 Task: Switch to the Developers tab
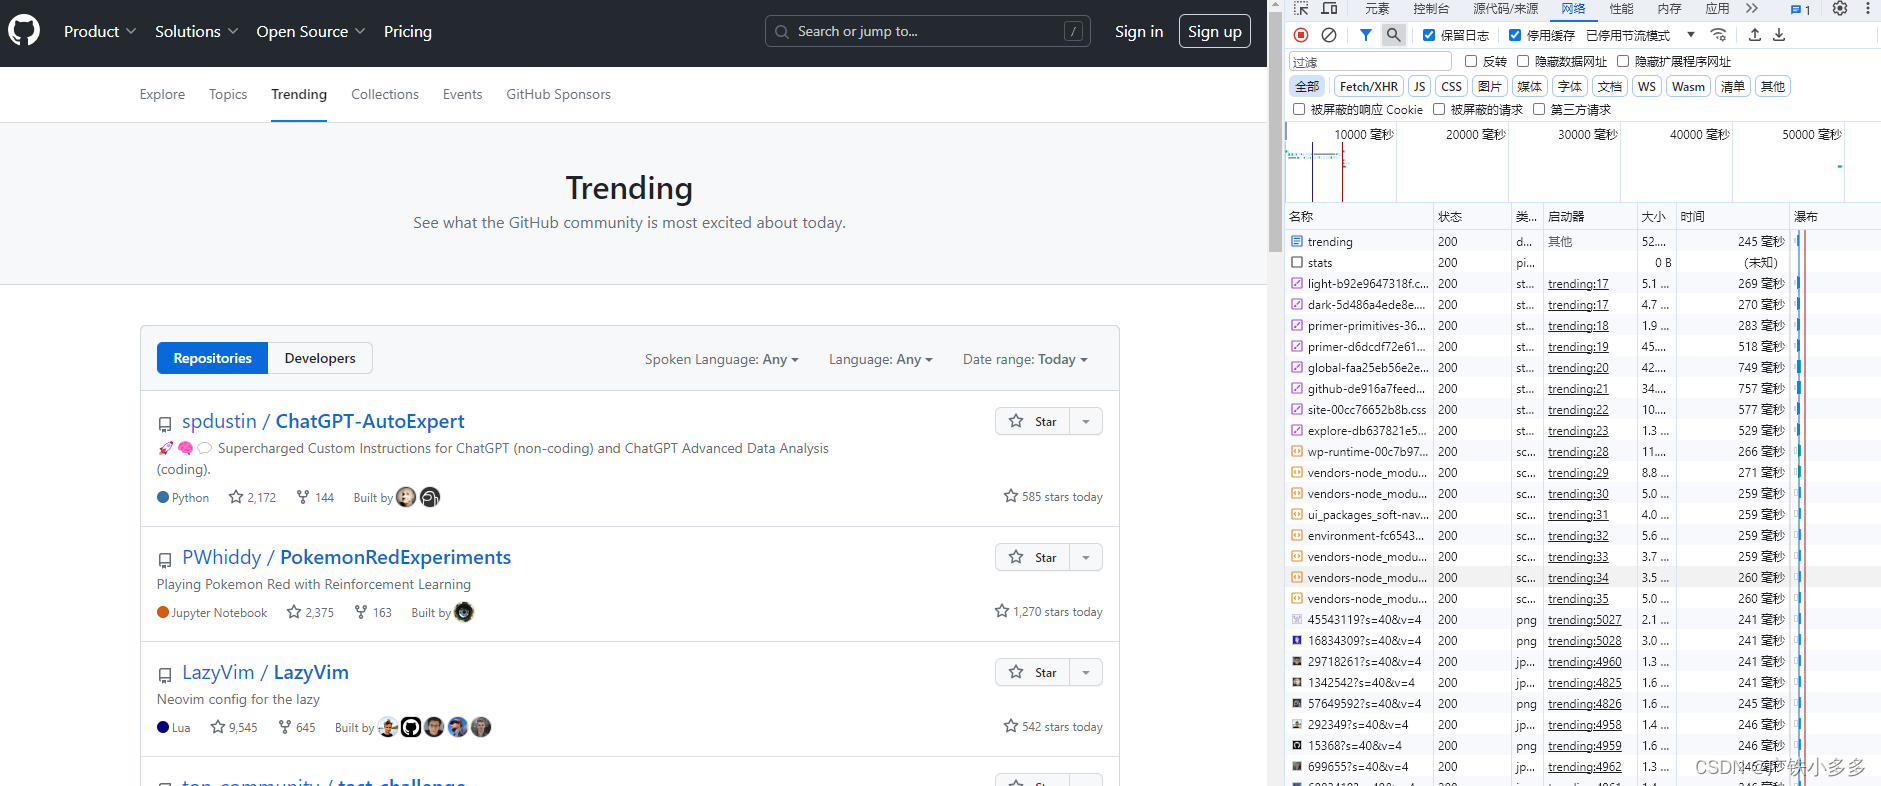coord(320,358)
